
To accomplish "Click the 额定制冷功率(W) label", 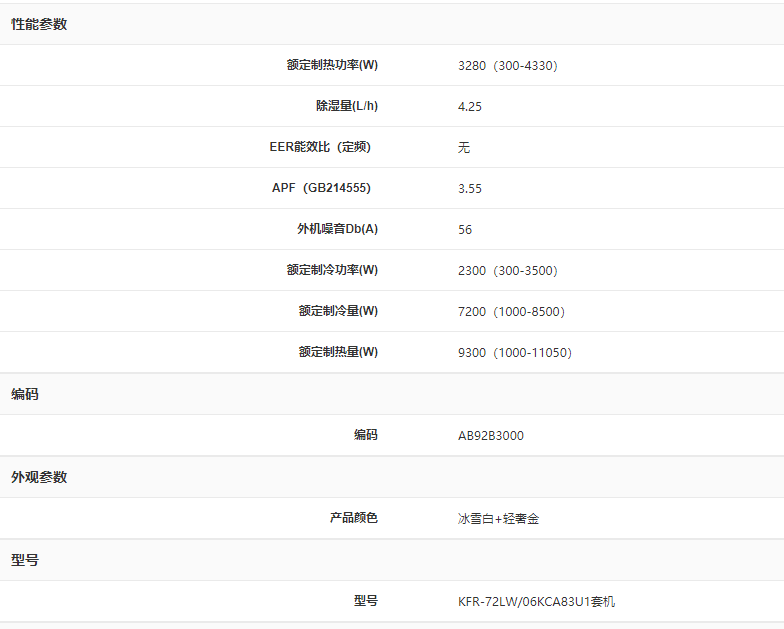I will coord(332,270).
